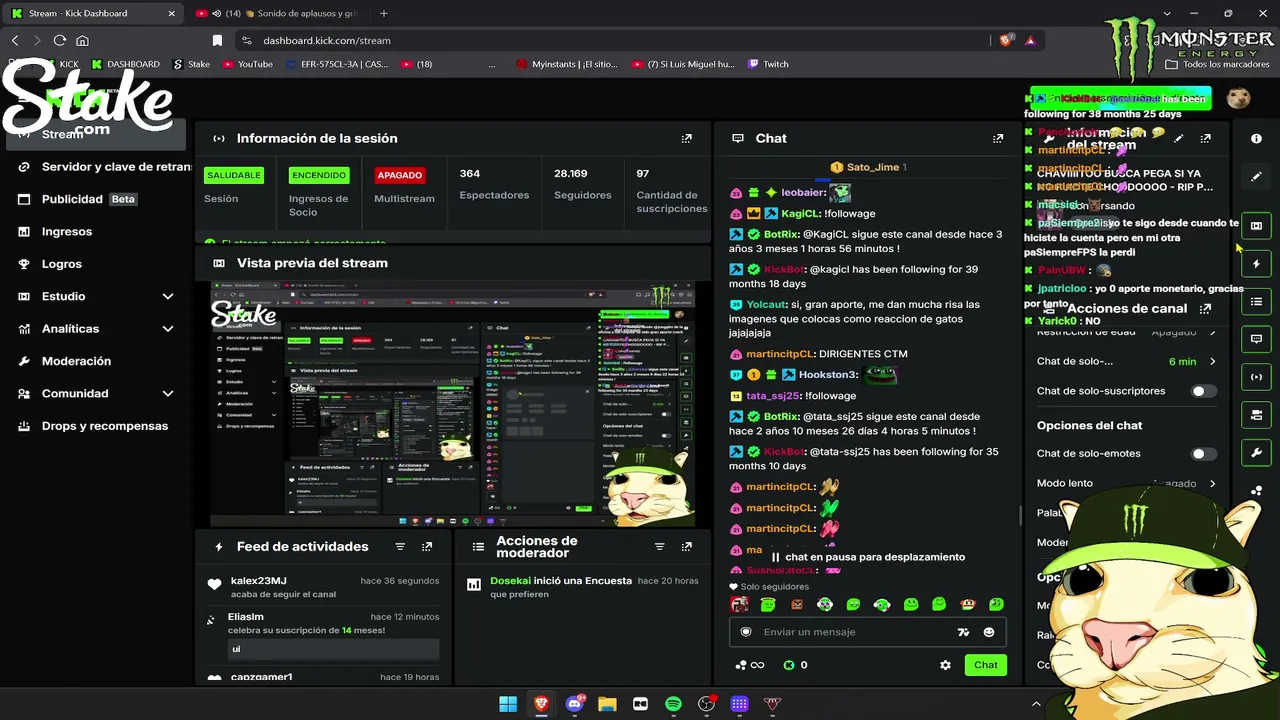Open the Myinstants bookmark
Viewport: 1280px width, 720px height.
tap(568, 64)
